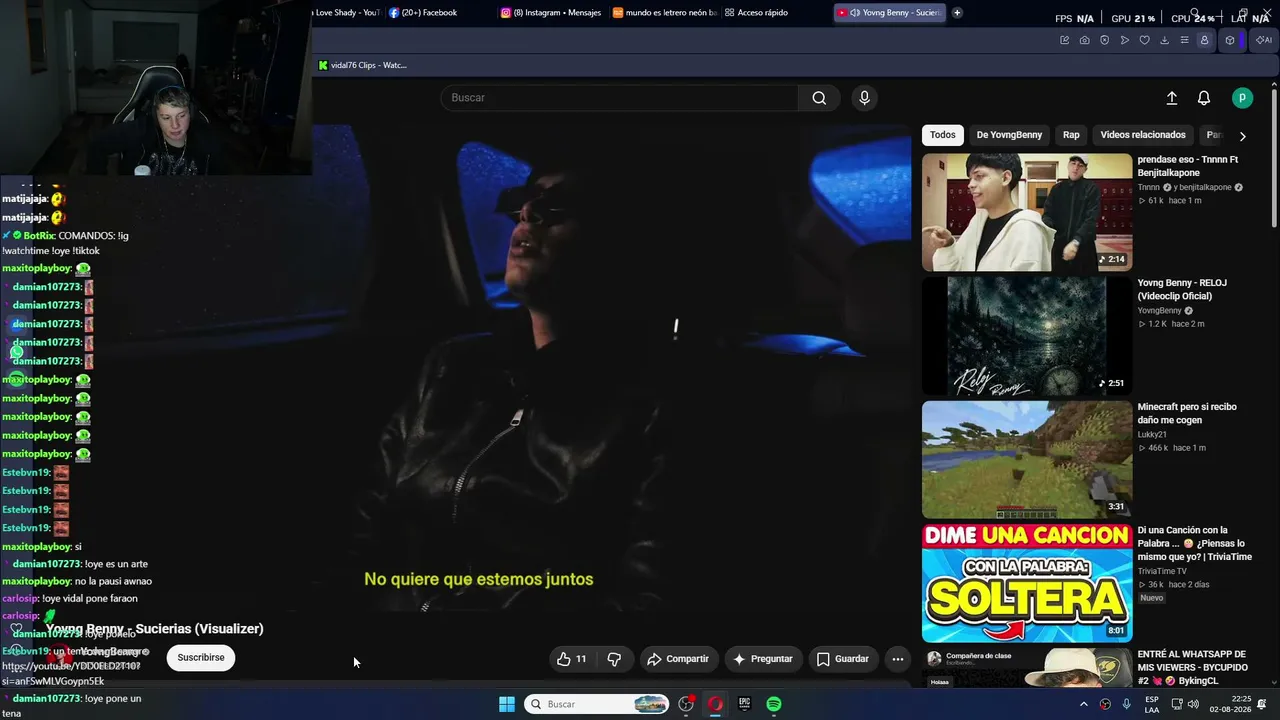The width and height of the screenshot is (1280, 720).
Task: Expand the system tray hidden icons chevron
Action: pyautogui.click(x=1083, y=704)
